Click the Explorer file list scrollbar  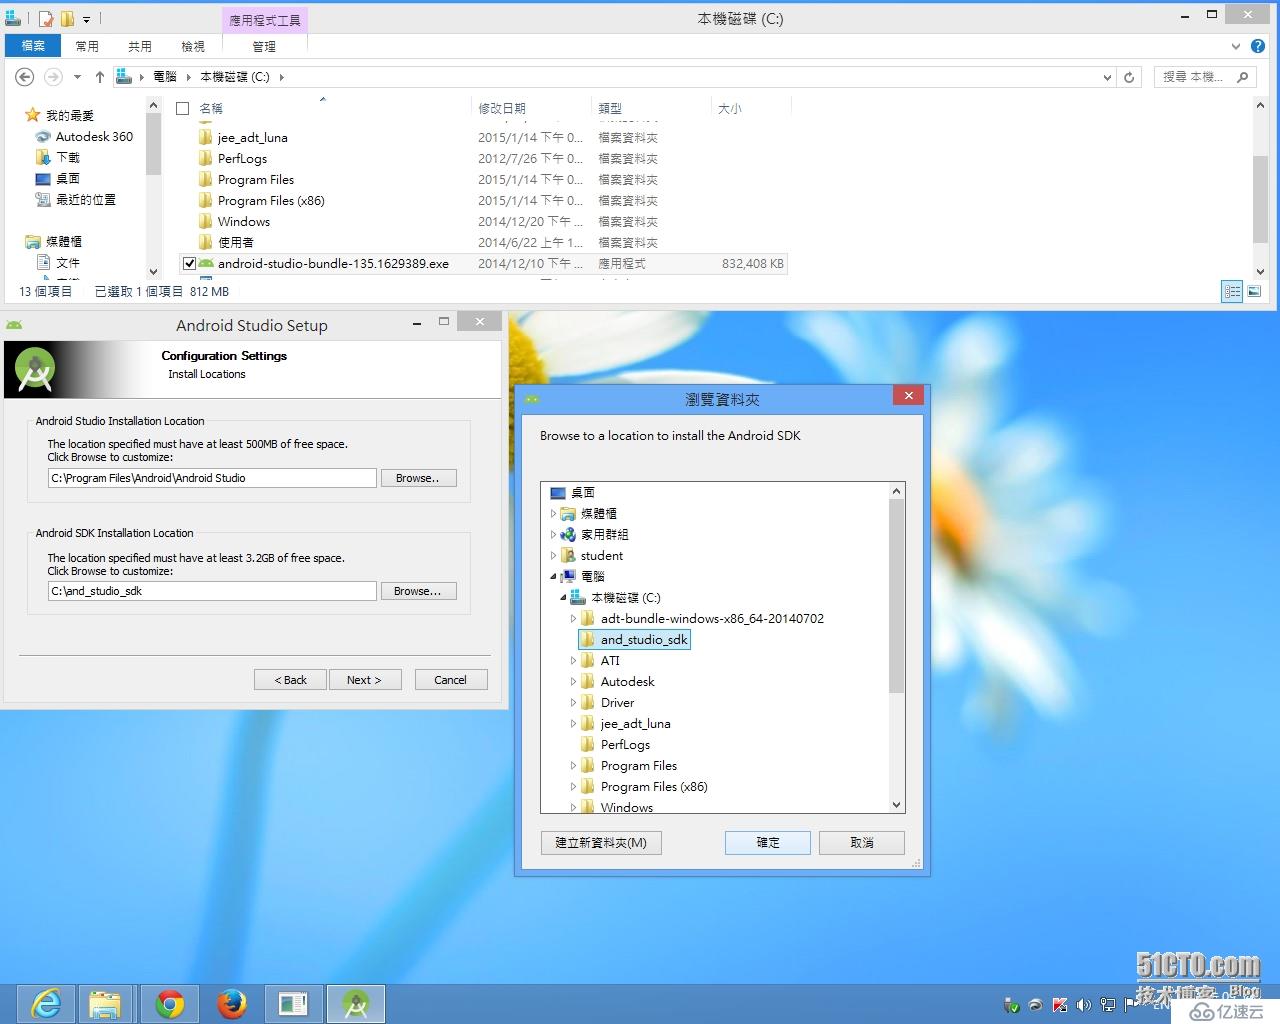tap(1260, 197)
